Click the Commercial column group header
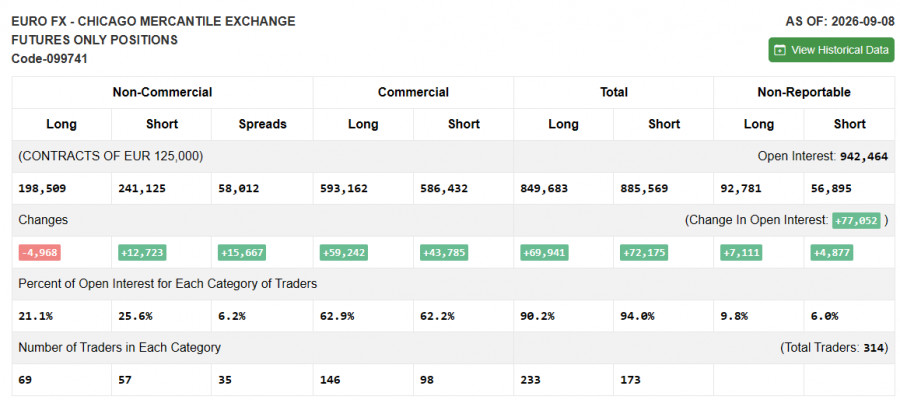Viewport: 900px width, 400px height. coord(413,92)
